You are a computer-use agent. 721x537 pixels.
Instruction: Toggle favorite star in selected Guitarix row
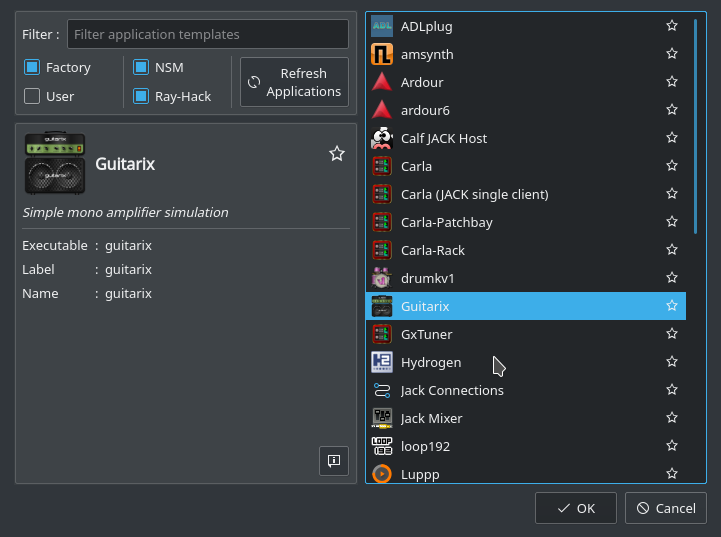[x=672, y=306]
